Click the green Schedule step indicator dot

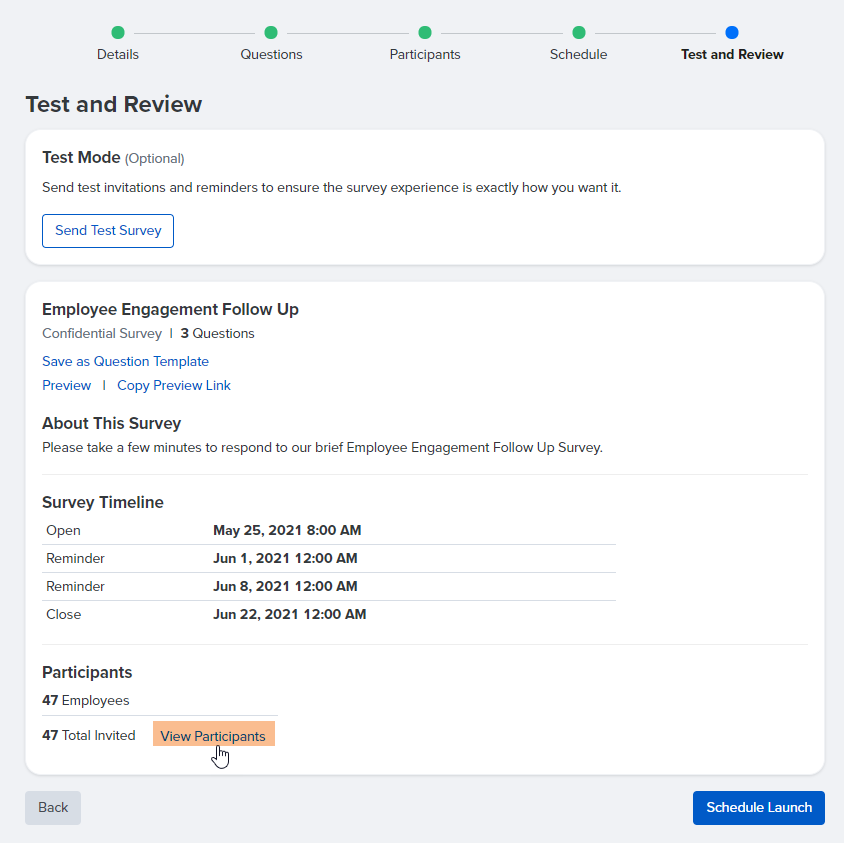click(578, 32)
